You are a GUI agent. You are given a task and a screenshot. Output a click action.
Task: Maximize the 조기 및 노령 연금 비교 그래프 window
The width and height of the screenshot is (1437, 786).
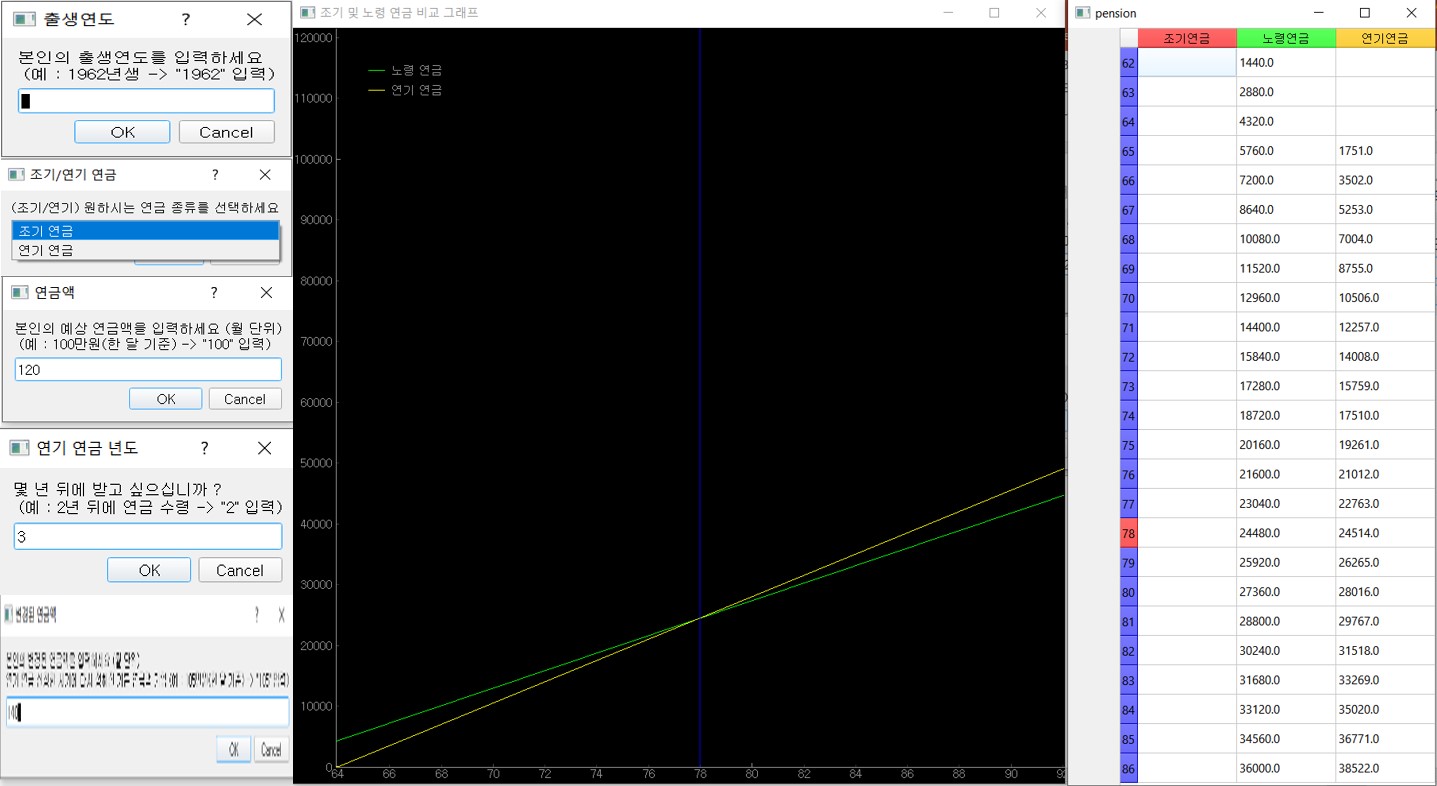click(x=994, y=13)
